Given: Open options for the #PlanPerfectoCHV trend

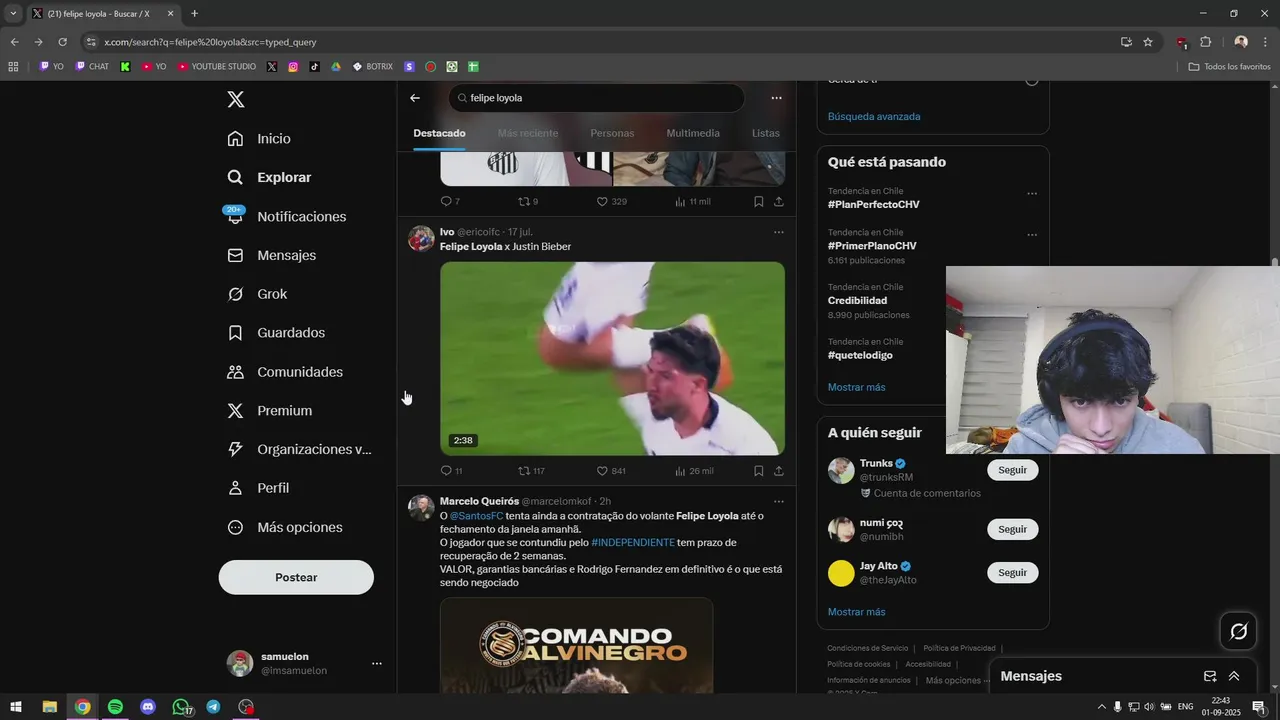Looking at the screenshot, I should (1032, 194).
